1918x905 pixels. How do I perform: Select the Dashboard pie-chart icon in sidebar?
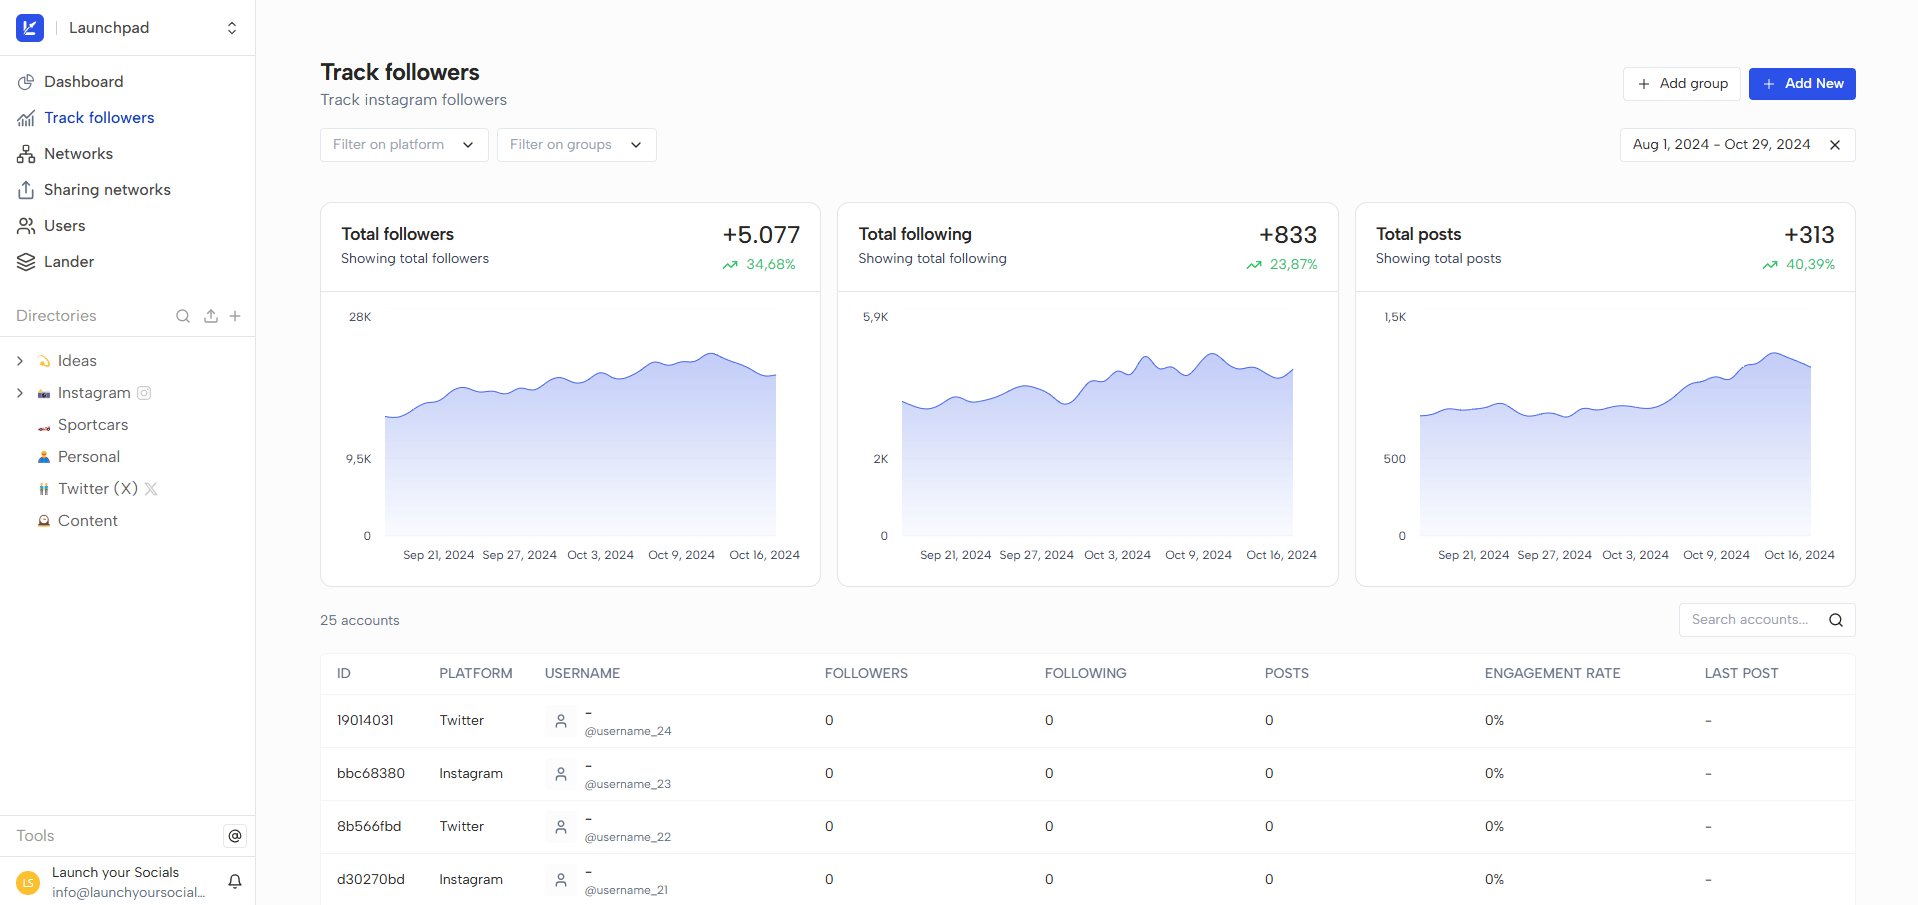point(24,81)
